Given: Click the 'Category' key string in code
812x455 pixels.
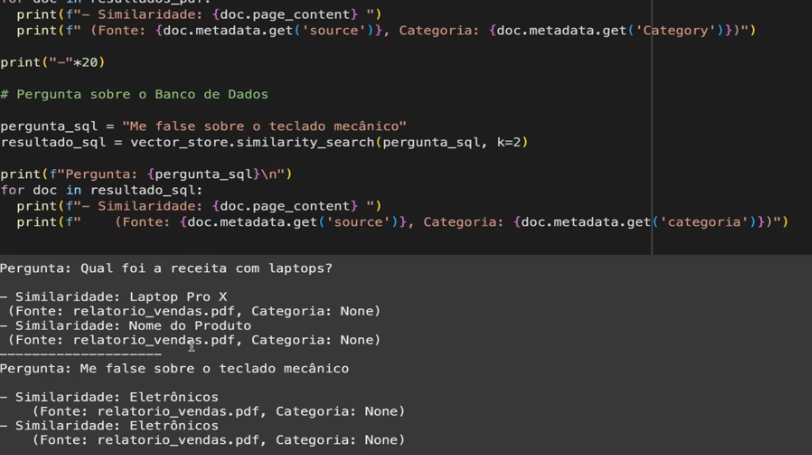Looking at the screenshot, I should (675, 31).
